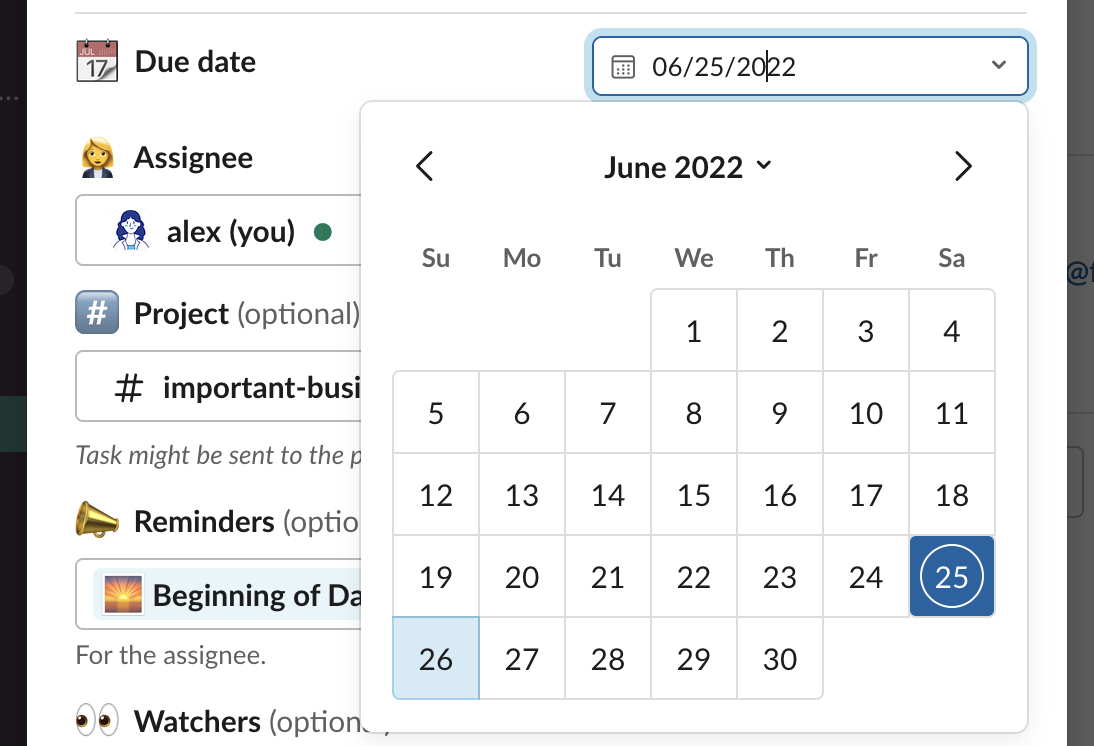Click the selected date June 25
Viewport: 1094px width, 746px height.
[x=951, y=577]
